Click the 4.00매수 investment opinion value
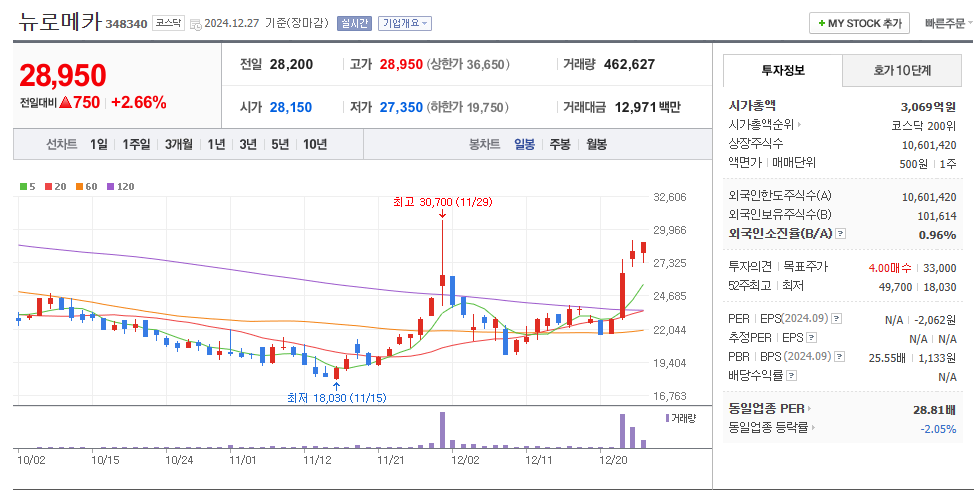Screen dimensions: 979x490 (x=890, y=268)
